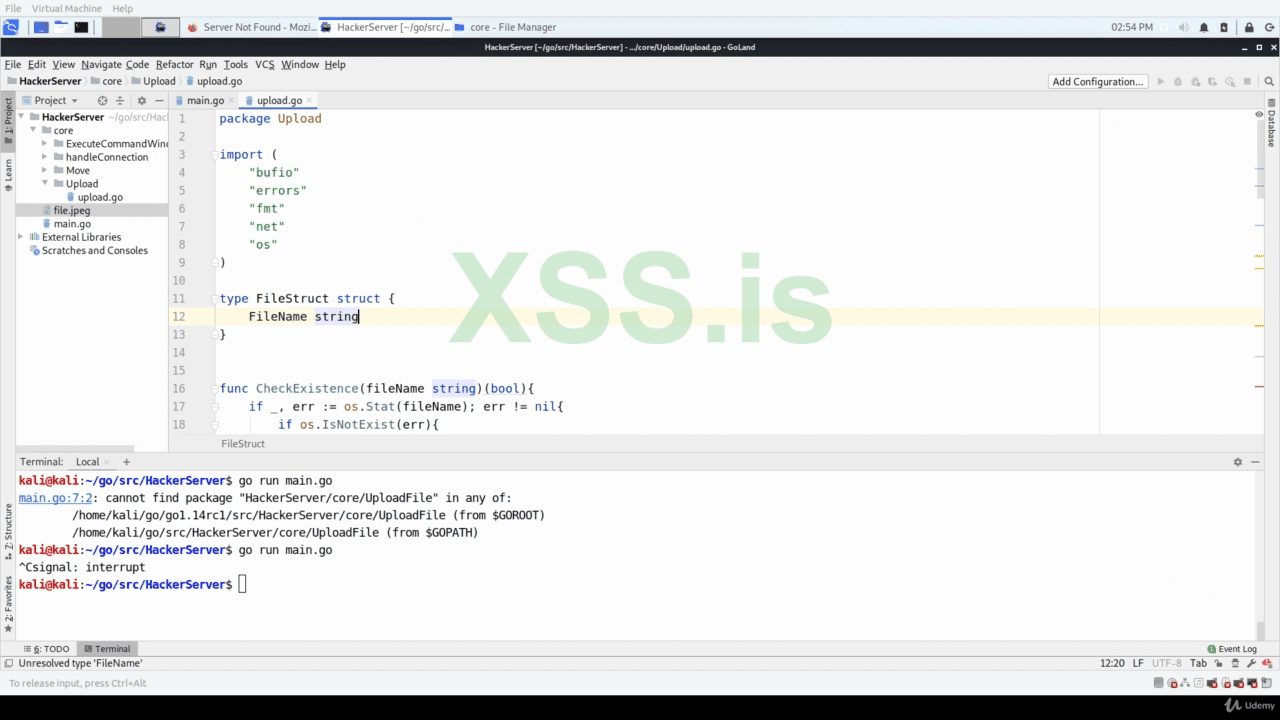Launch the terminal emulator from the panel
This screenshot has width=1280, height=720.
(81, 27)
